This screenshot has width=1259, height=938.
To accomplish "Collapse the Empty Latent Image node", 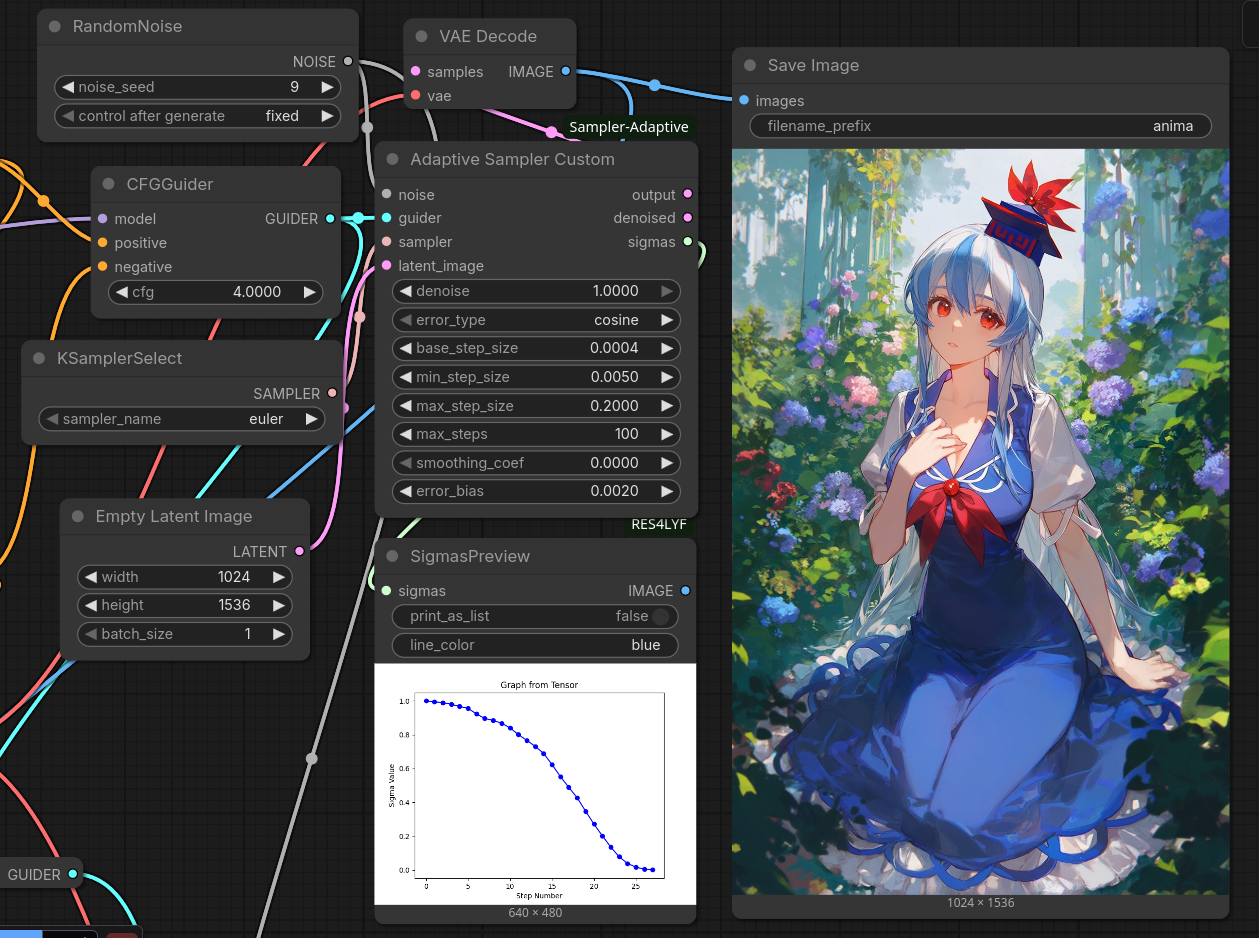I will (x=78, y=516).
